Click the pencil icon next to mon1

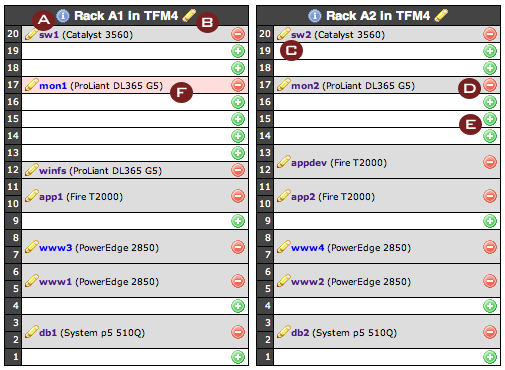coord(32,85)
